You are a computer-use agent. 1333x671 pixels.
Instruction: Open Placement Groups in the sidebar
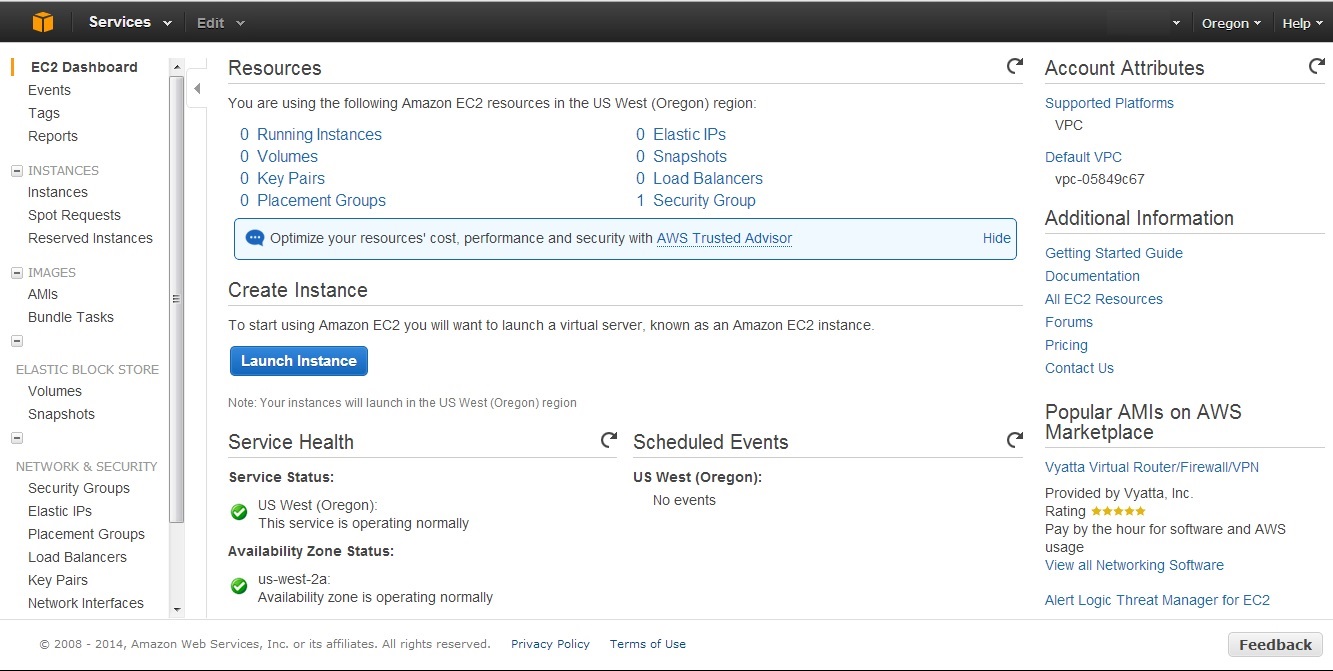point(86,534)
